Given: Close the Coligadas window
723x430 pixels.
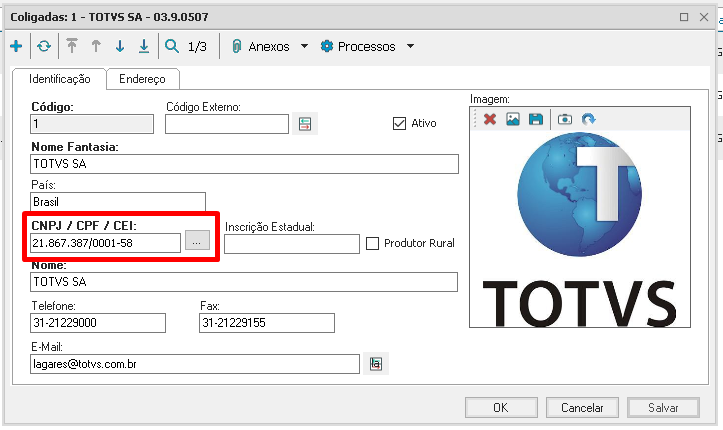Looking at the screenshot, I should click(704, 17).
